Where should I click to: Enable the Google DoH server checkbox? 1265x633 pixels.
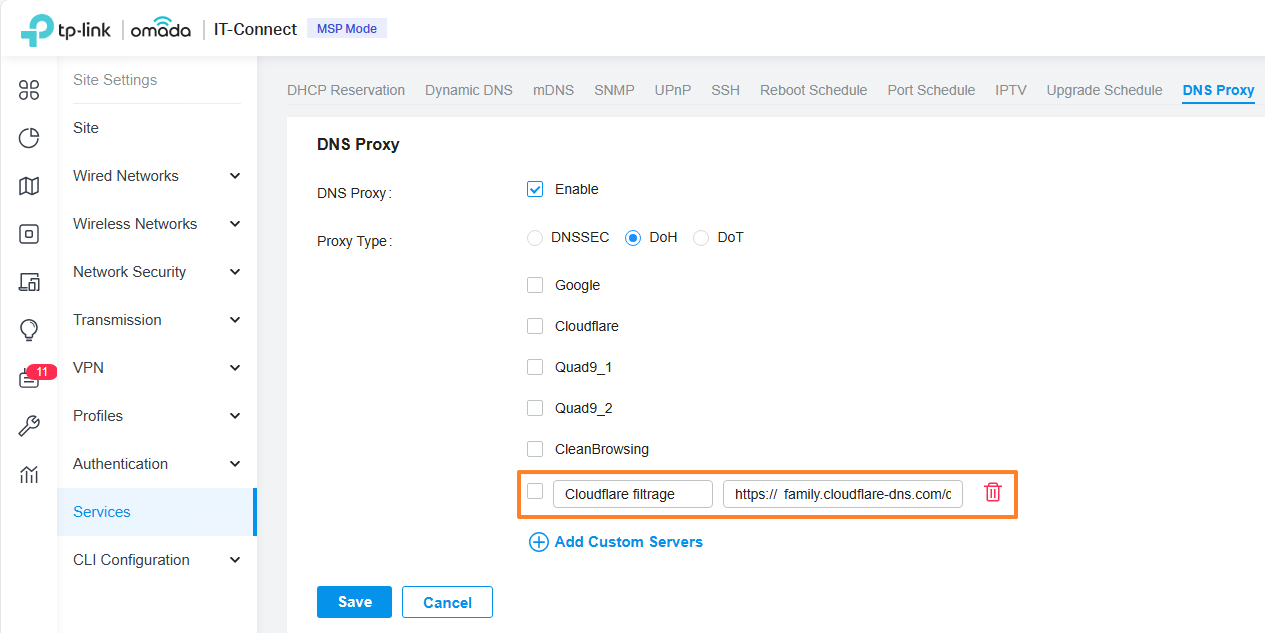click(x=534, y=284)
